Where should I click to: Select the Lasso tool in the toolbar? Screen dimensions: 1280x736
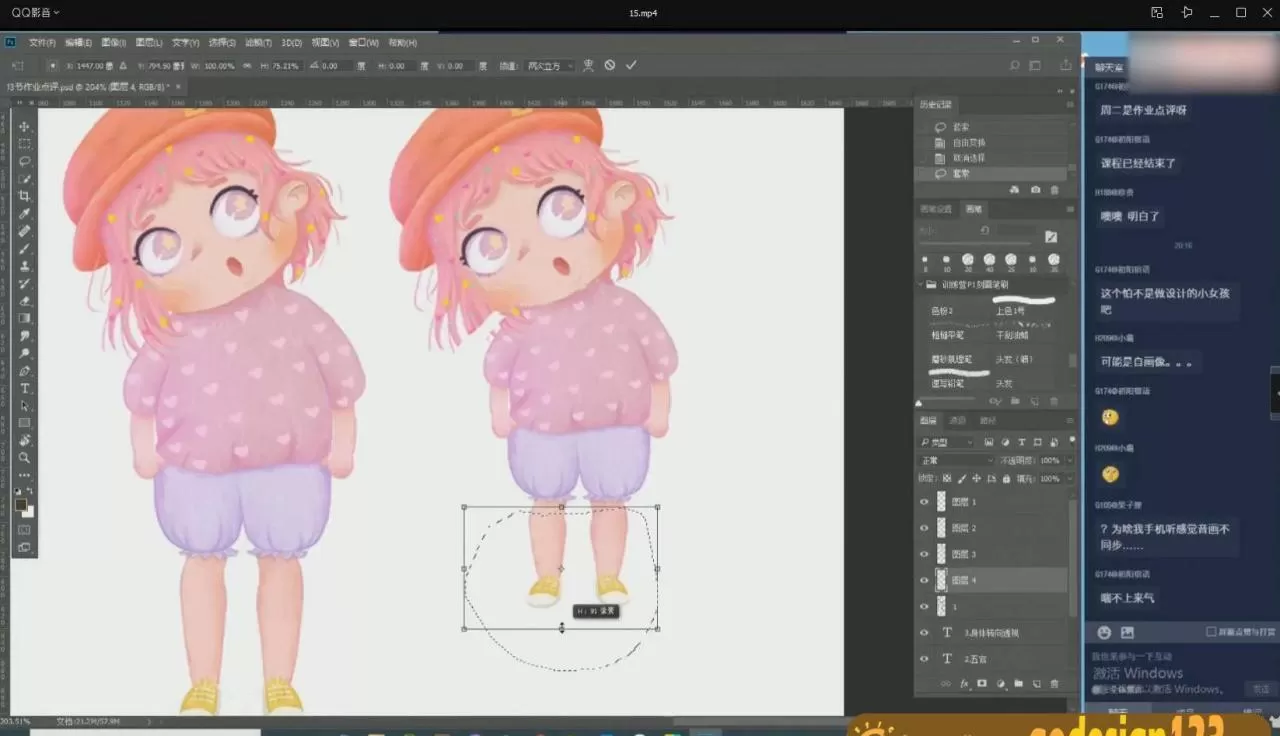pos(25,161)
